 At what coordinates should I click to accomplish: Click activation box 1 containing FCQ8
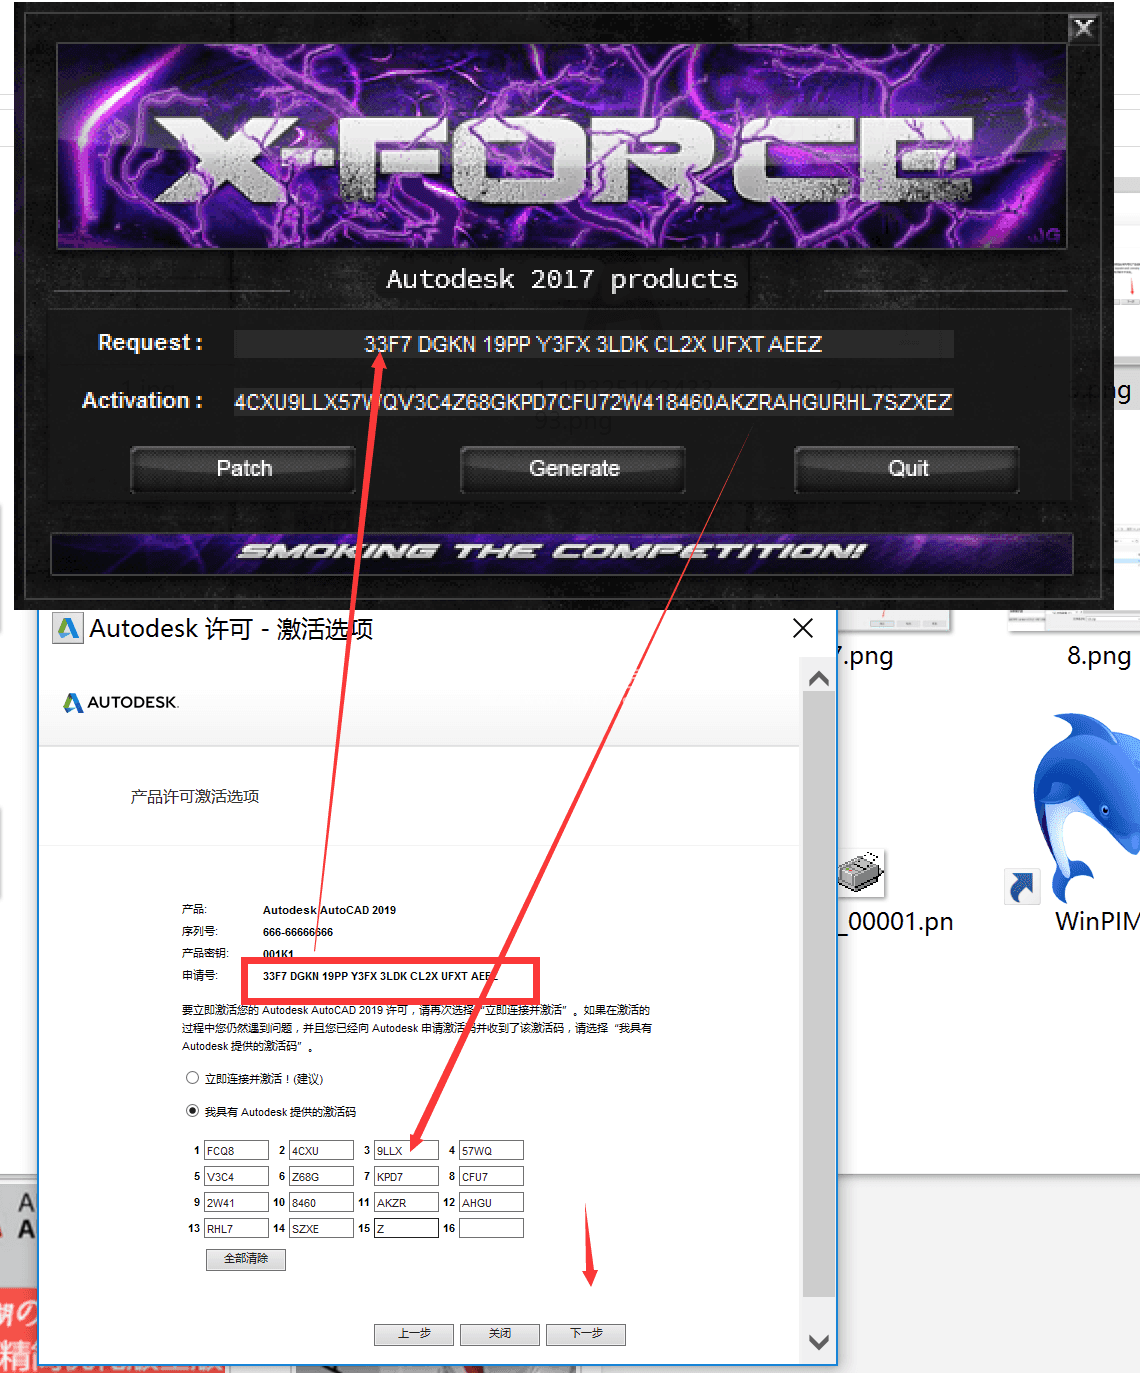[236, 1151]
